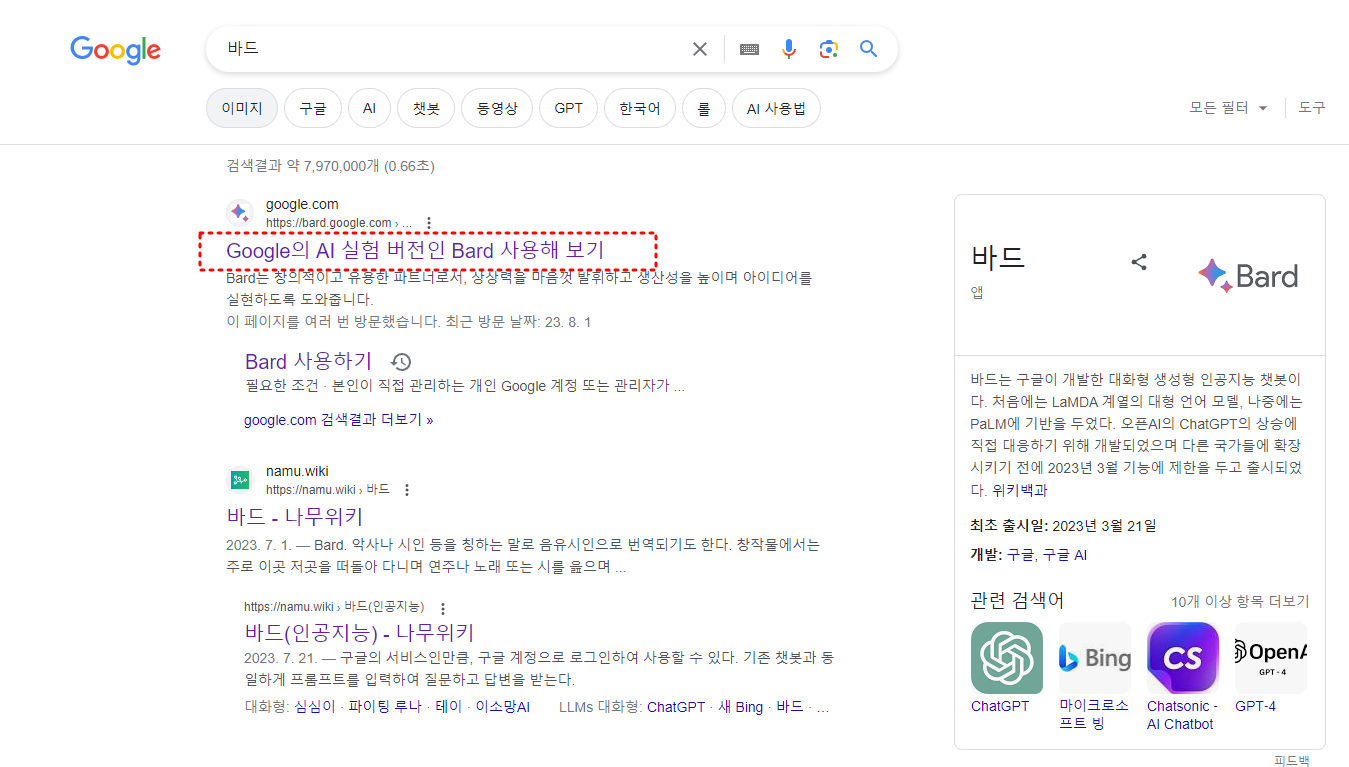Open 바드 - 나무위키 result

295,517
